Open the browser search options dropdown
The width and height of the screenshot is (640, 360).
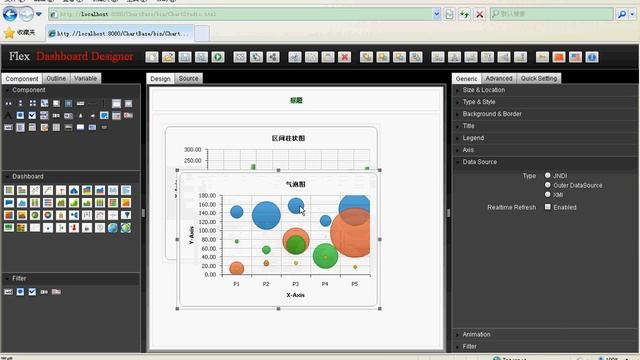[632, 14]
